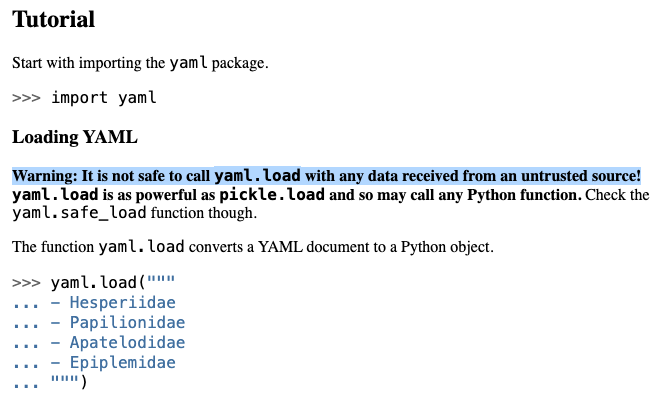This screenshot has height=413, width=669.
Task: Click the Loading YAML heading
Action: click(x=74, y=137)
